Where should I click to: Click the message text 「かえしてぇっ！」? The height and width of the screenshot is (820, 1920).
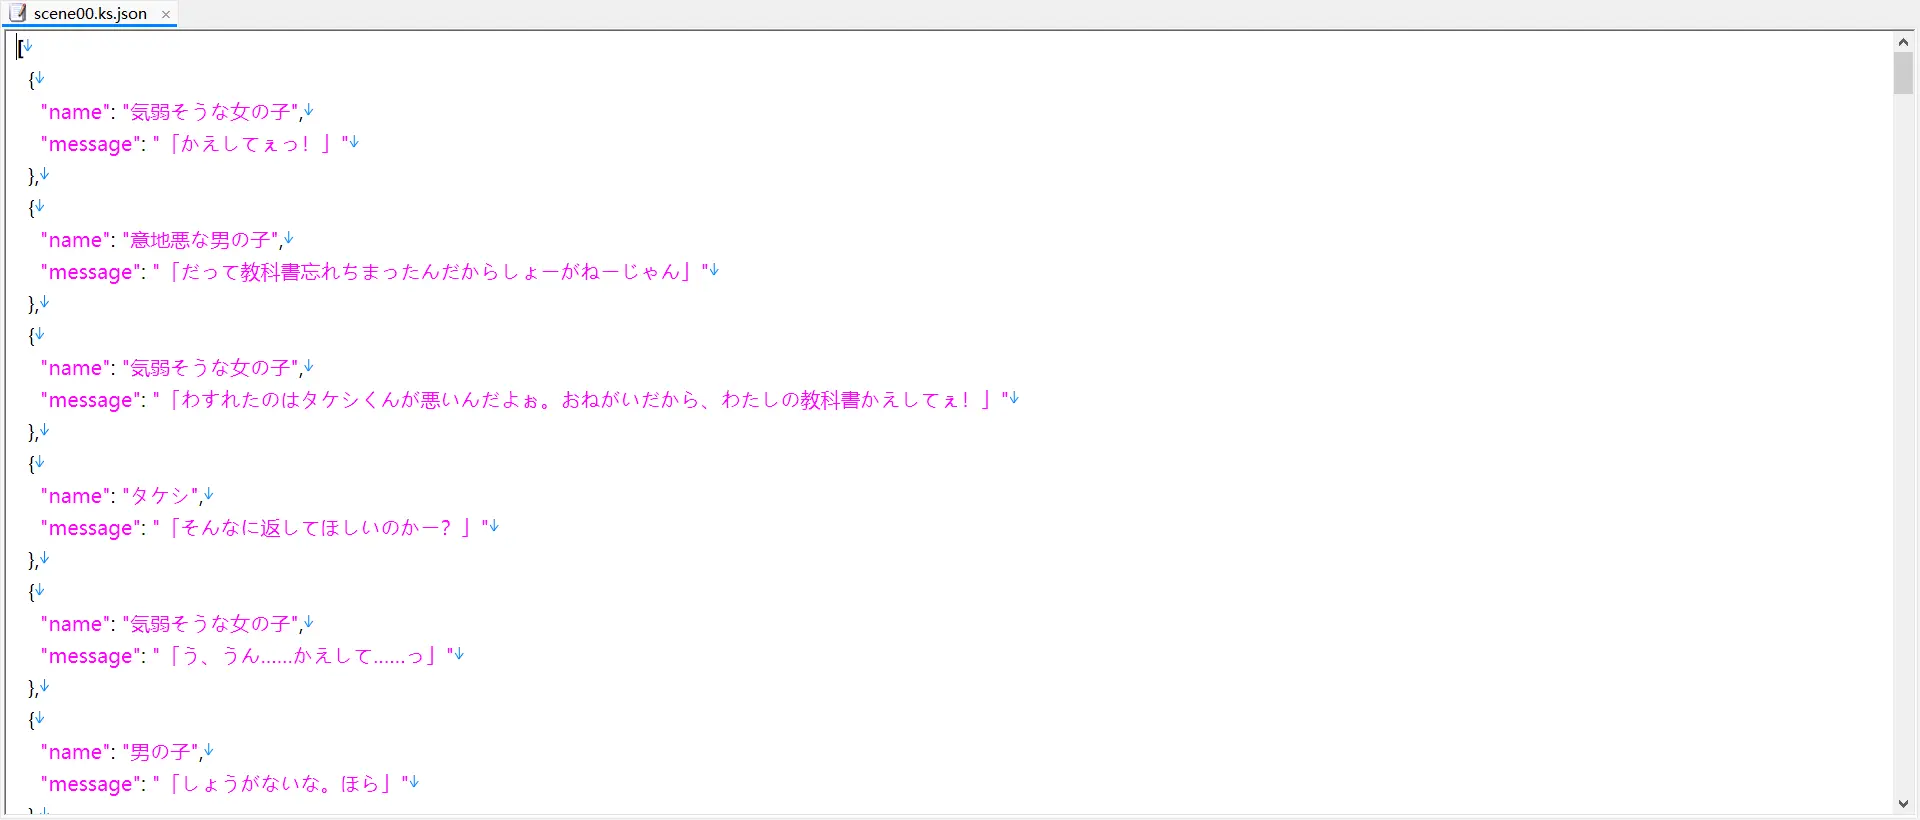pos(250,144)
